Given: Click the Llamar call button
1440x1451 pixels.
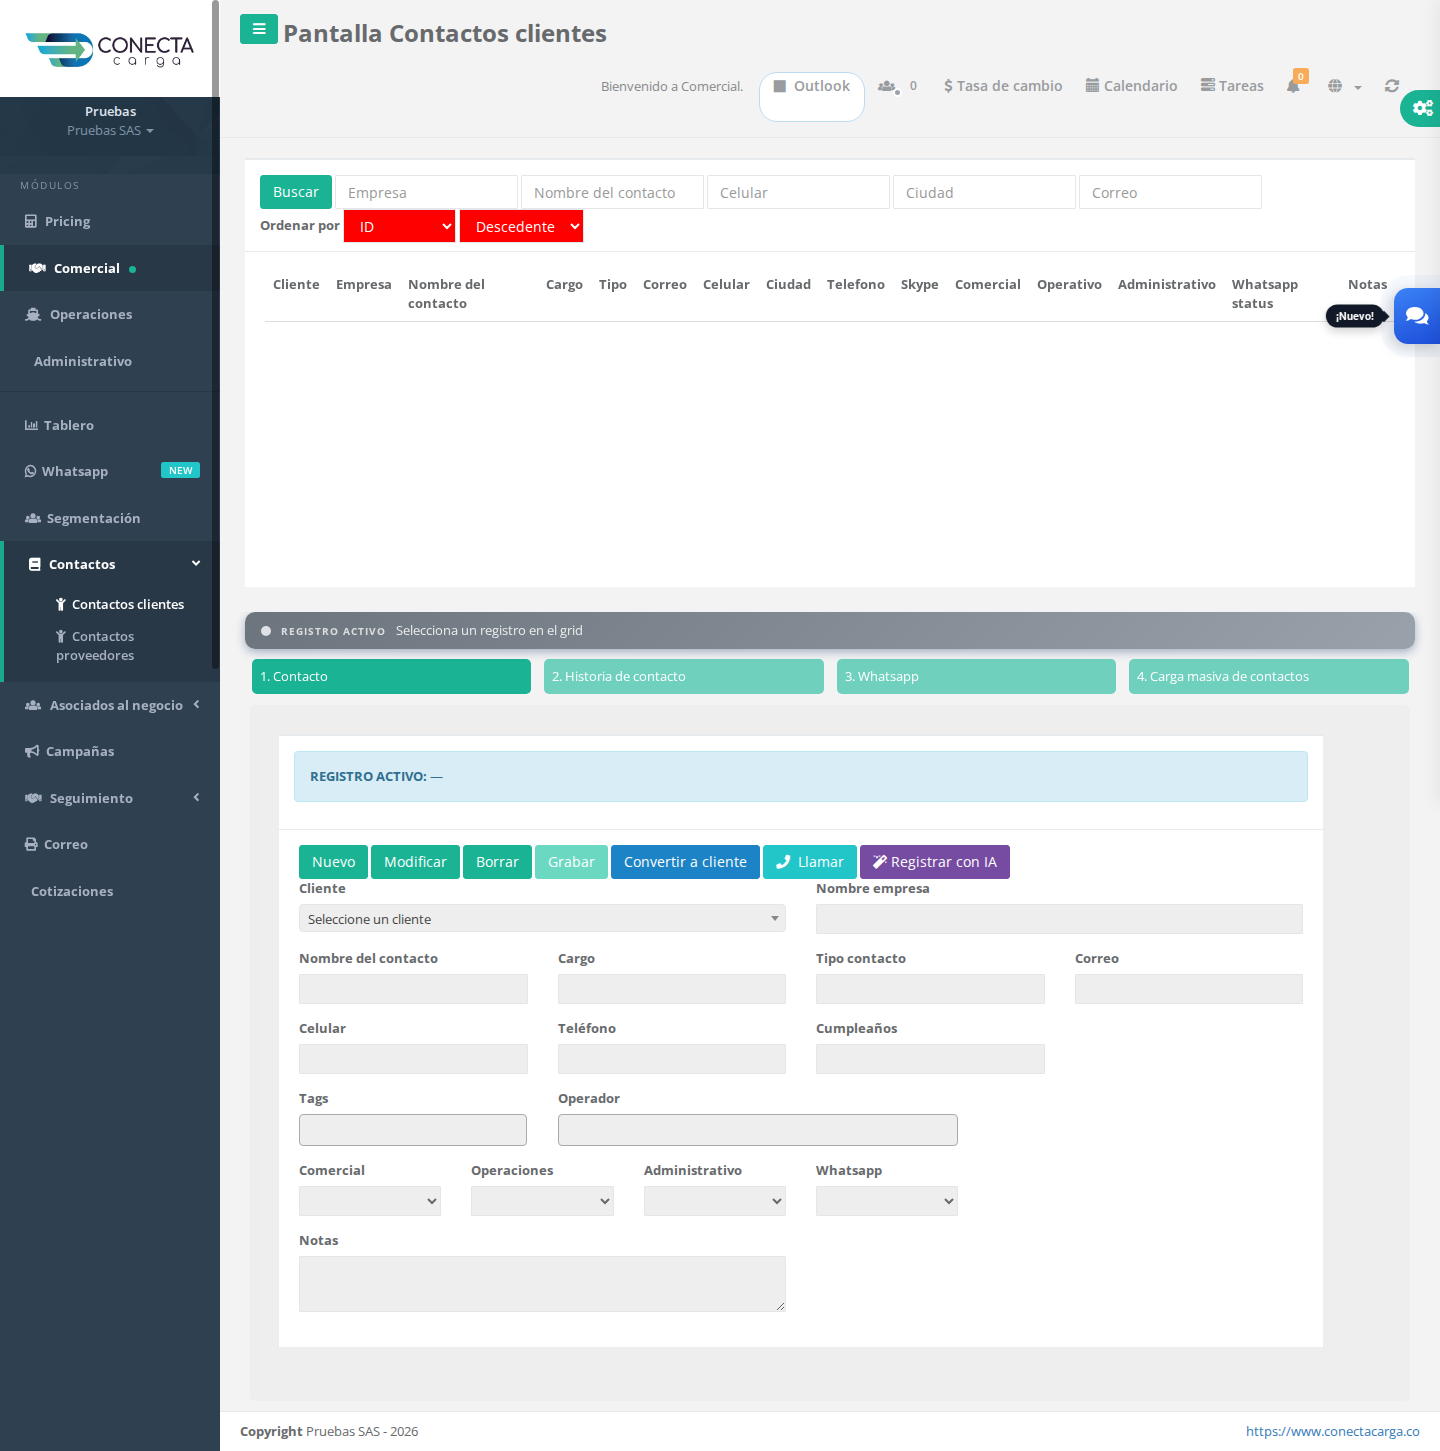Looking at the screenshot, I should pos(810,862).
